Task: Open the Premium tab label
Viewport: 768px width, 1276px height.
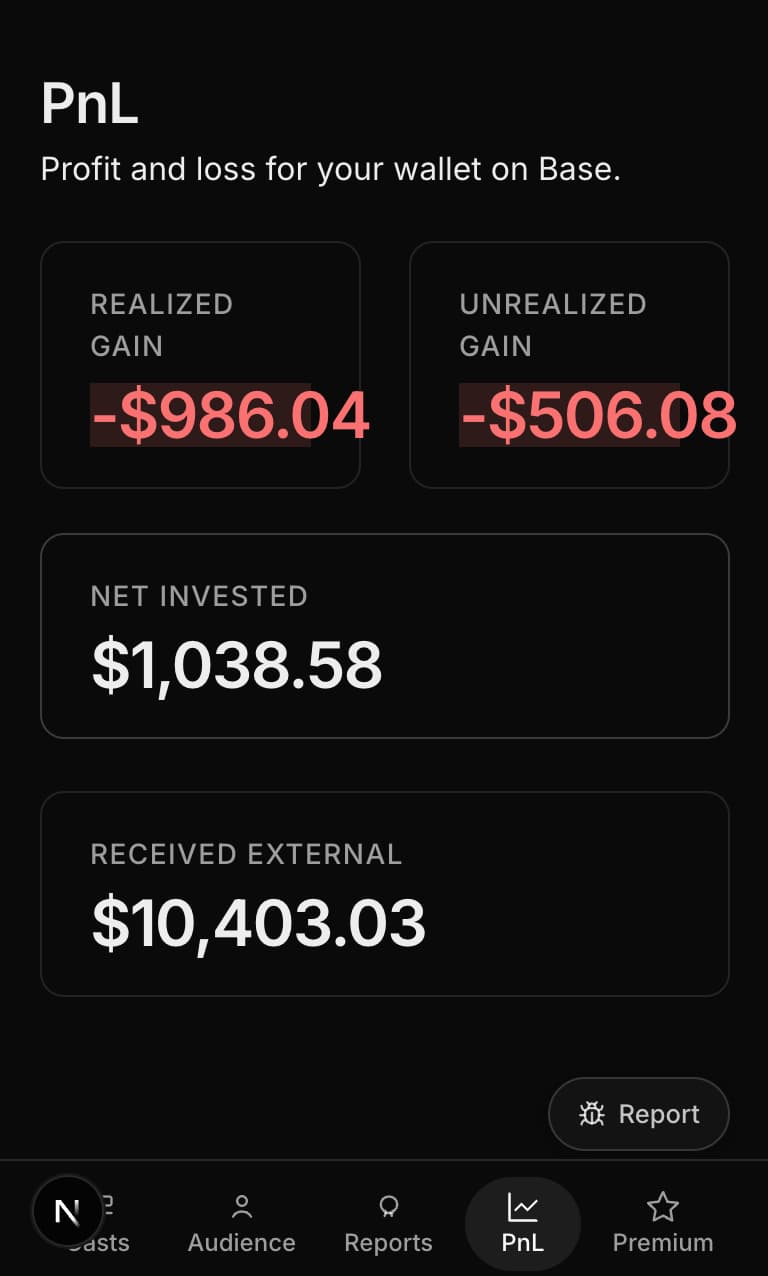Action: 662,1242
